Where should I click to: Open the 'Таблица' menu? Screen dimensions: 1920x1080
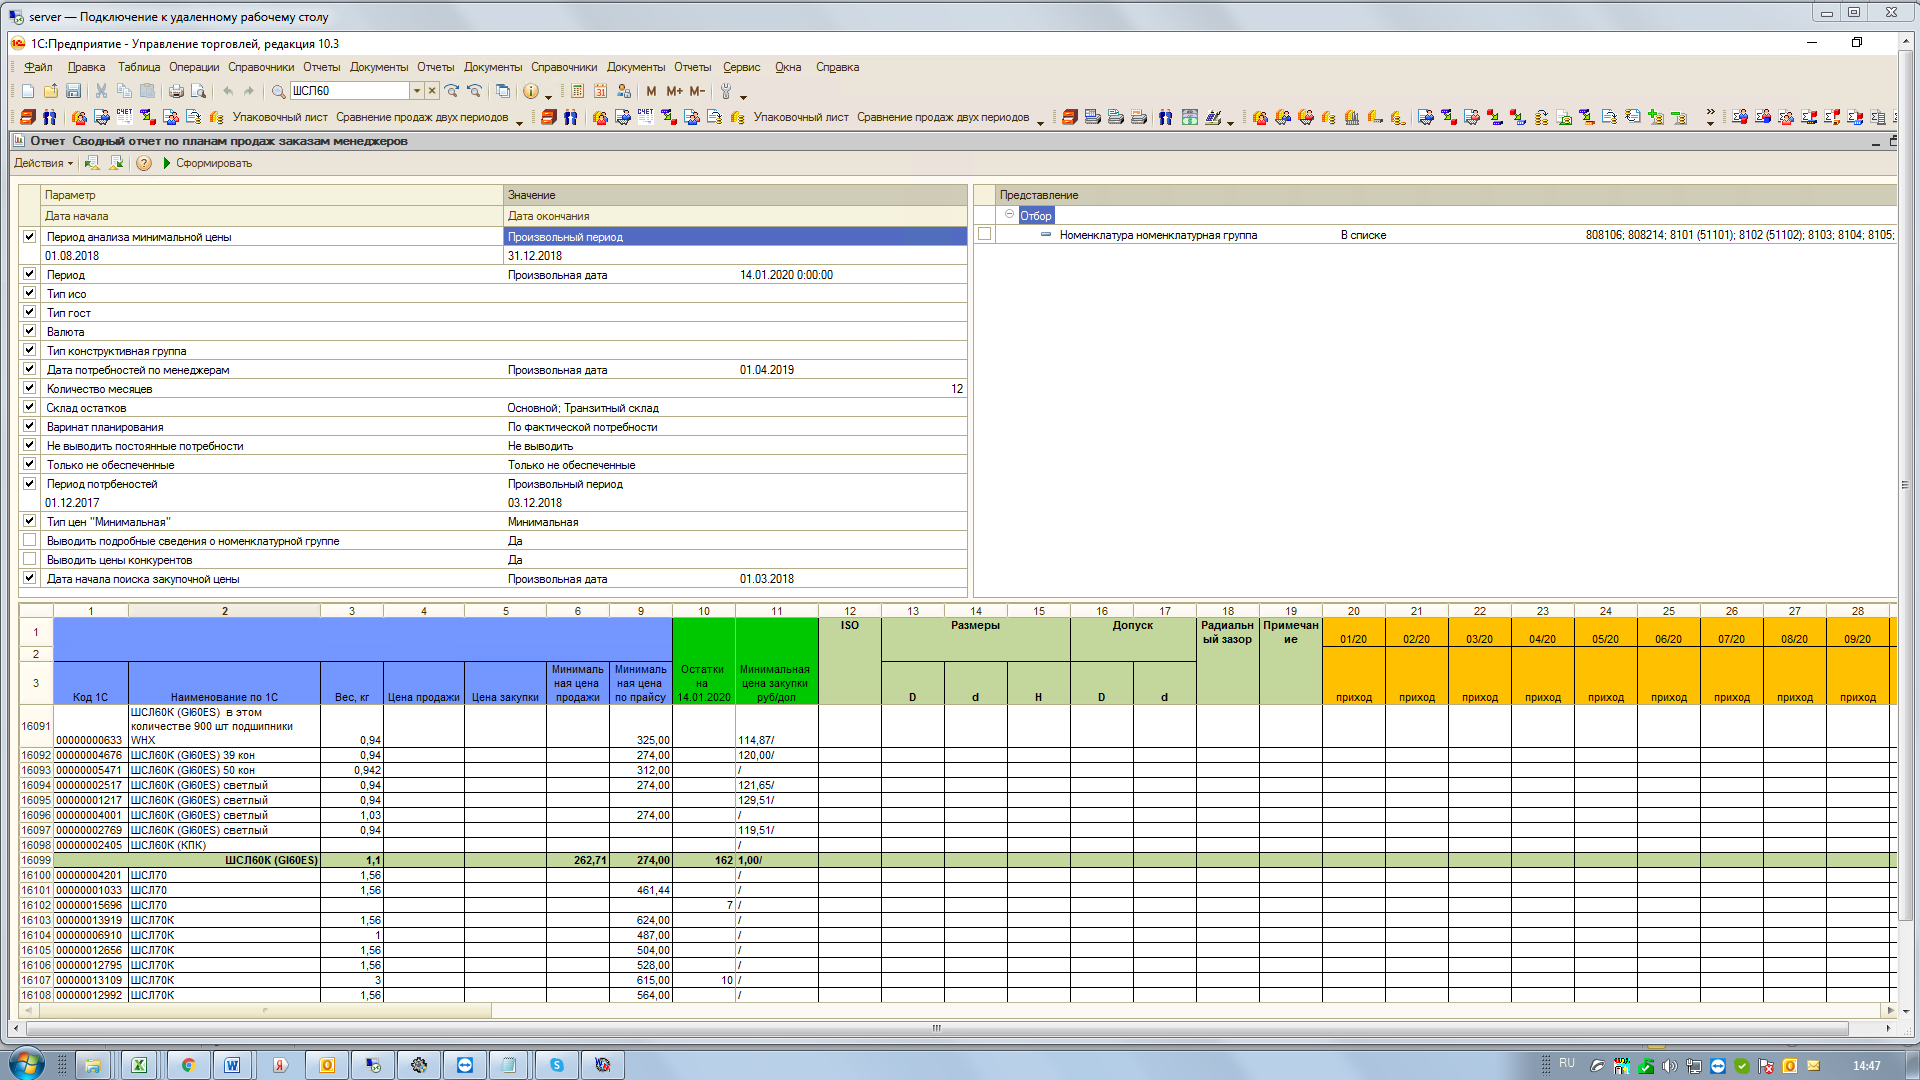tap(138, 67)
